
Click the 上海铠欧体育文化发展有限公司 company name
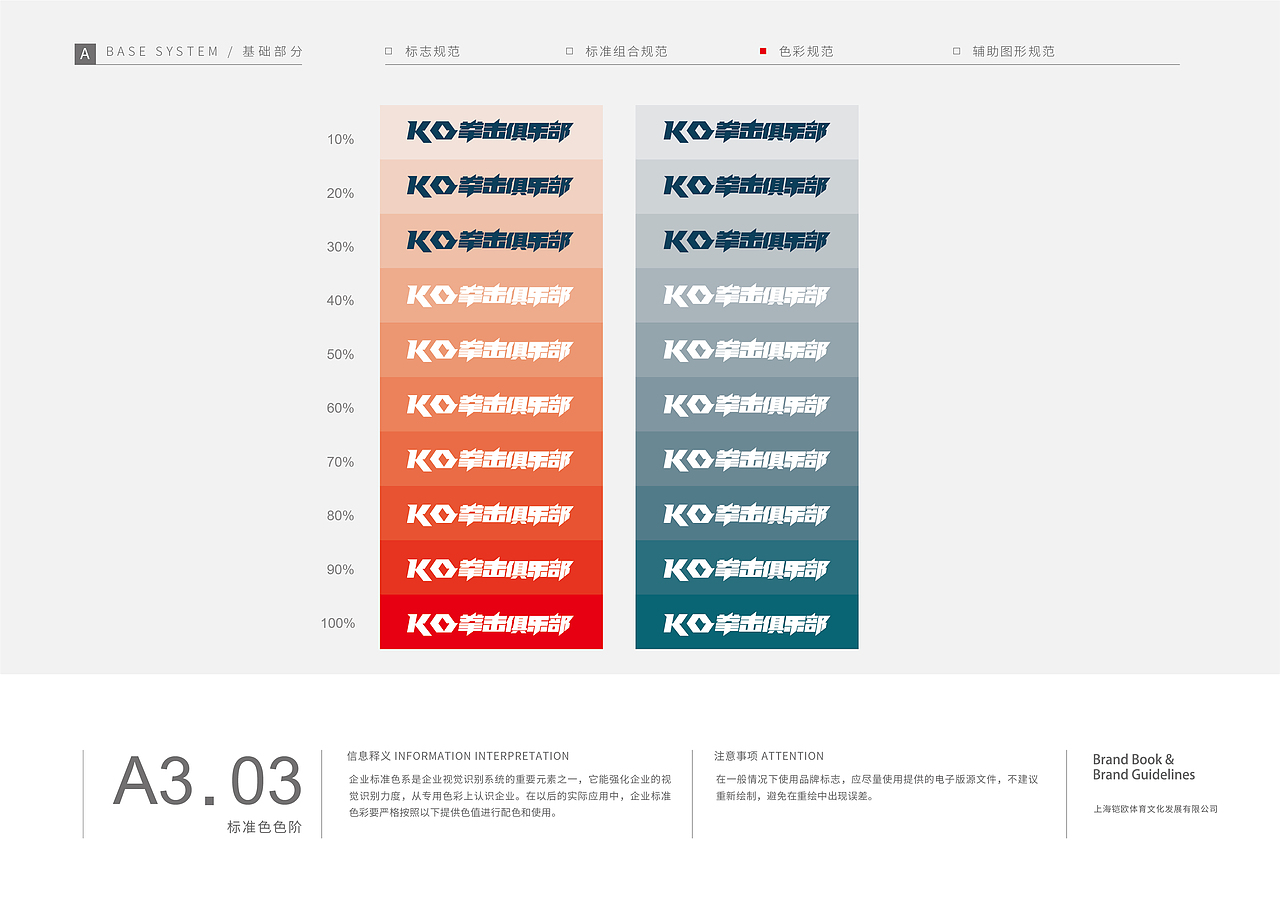tap(1156, 809)
